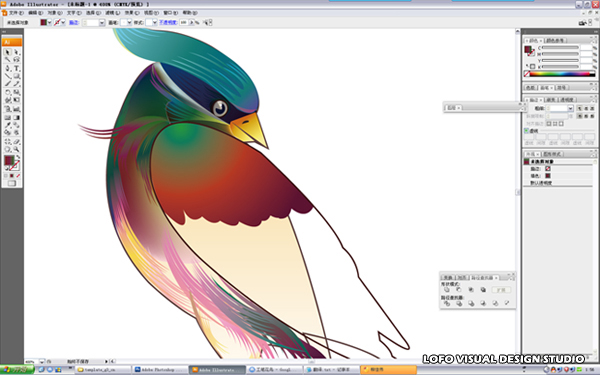Select the Rotate tool
The image size is (600, 375).
click(x=7, y=92)
